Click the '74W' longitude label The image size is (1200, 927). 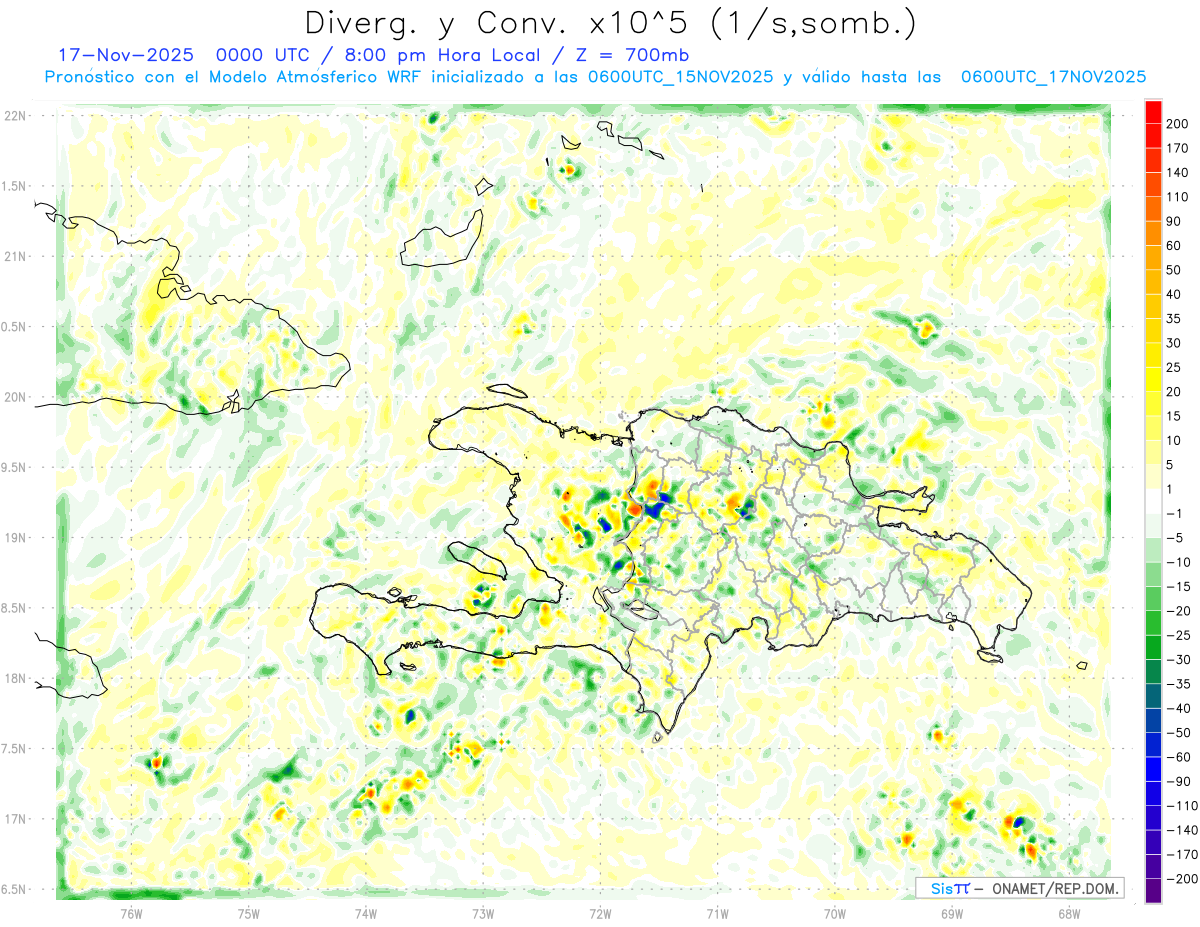tap(366, 913)
